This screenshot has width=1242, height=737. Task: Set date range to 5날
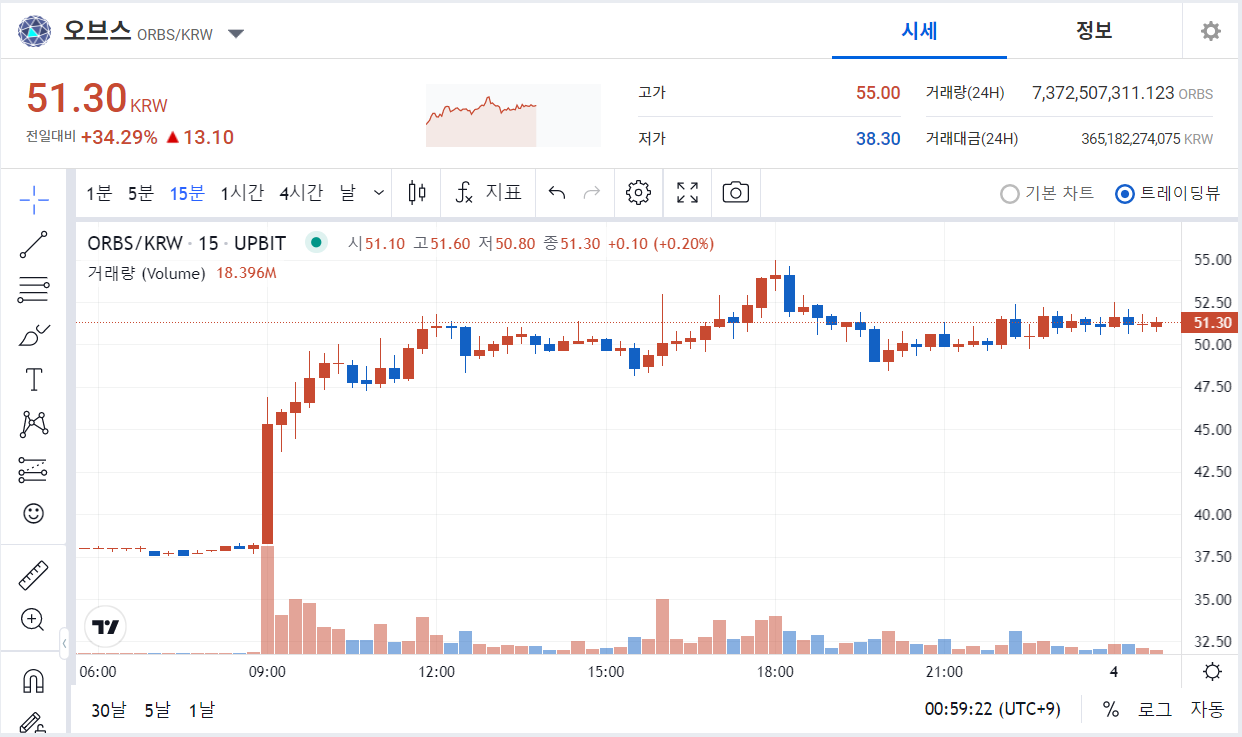(157, 710)
